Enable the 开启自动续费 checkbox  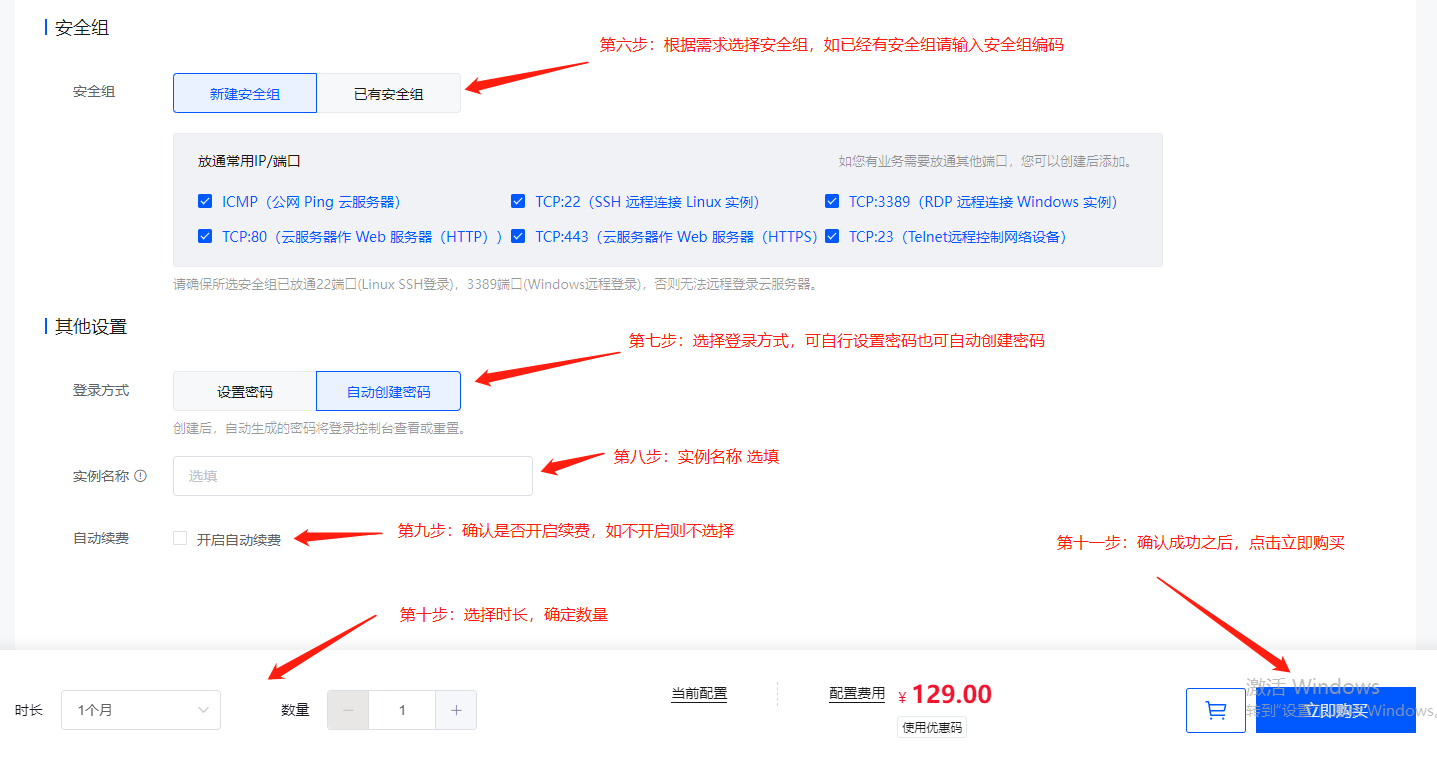tap(180, 538)
